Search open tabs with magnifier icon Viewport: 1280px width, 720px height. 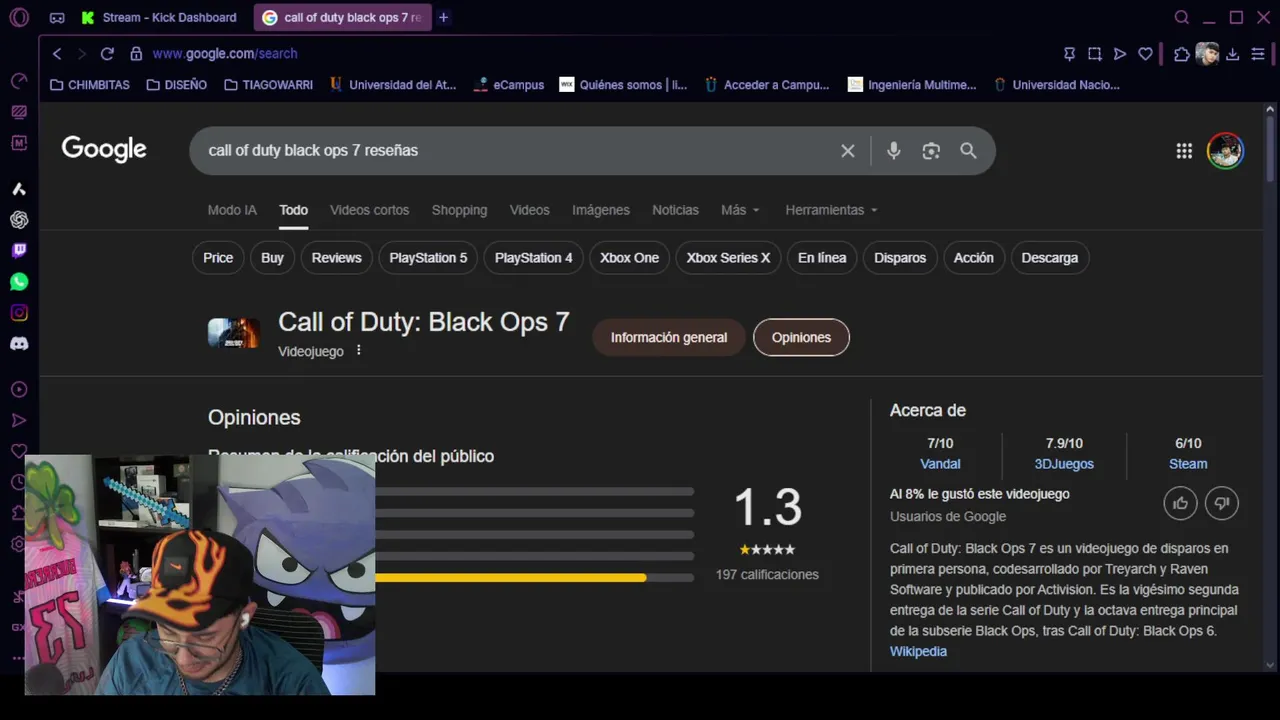click(x=1182, y=17)
